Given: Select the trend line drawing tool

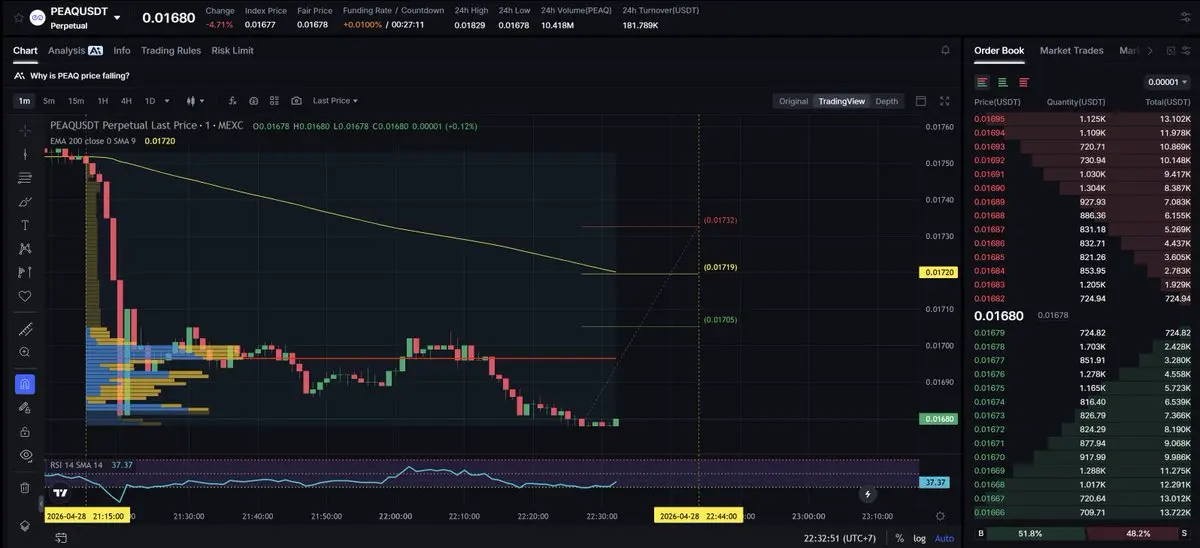Looking at the screenshot, I should 25,154.
